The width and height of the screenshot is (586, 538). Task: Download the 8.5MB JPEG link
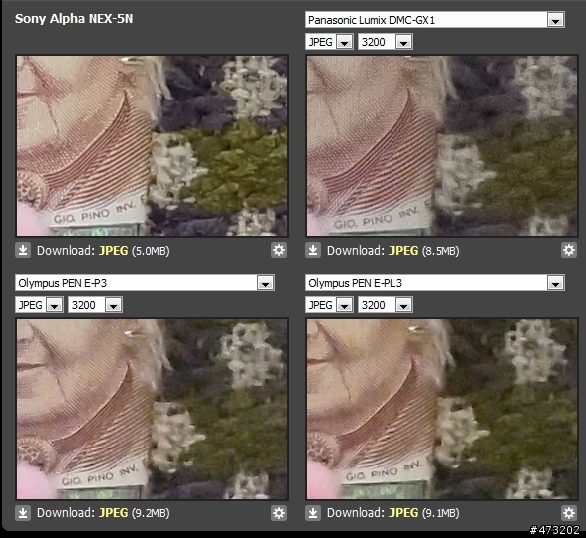[x=404, y=251]
